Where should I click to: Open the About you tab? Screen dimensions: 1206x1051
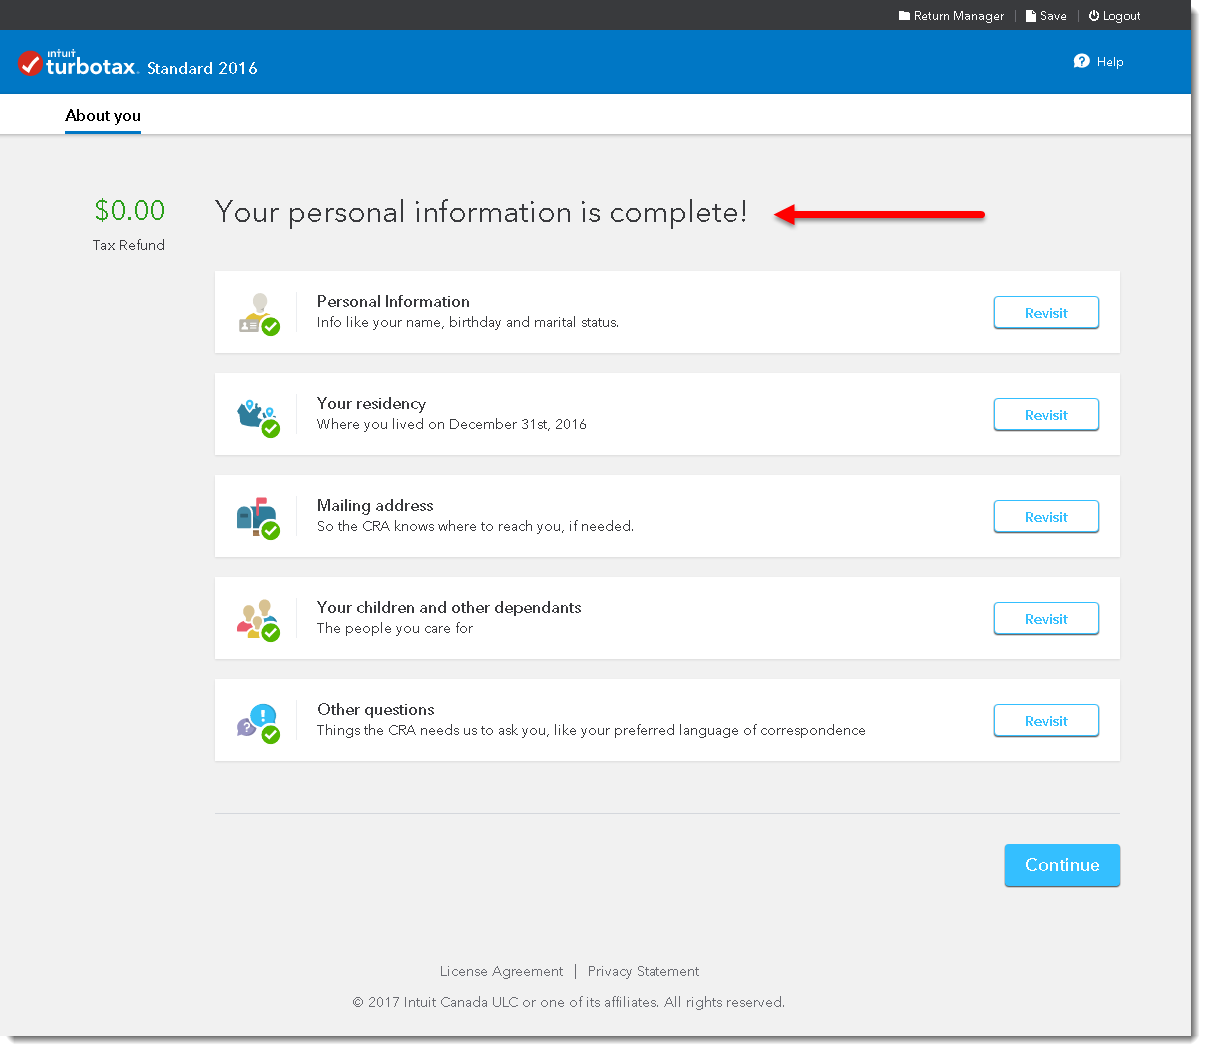tap(103, 116)
